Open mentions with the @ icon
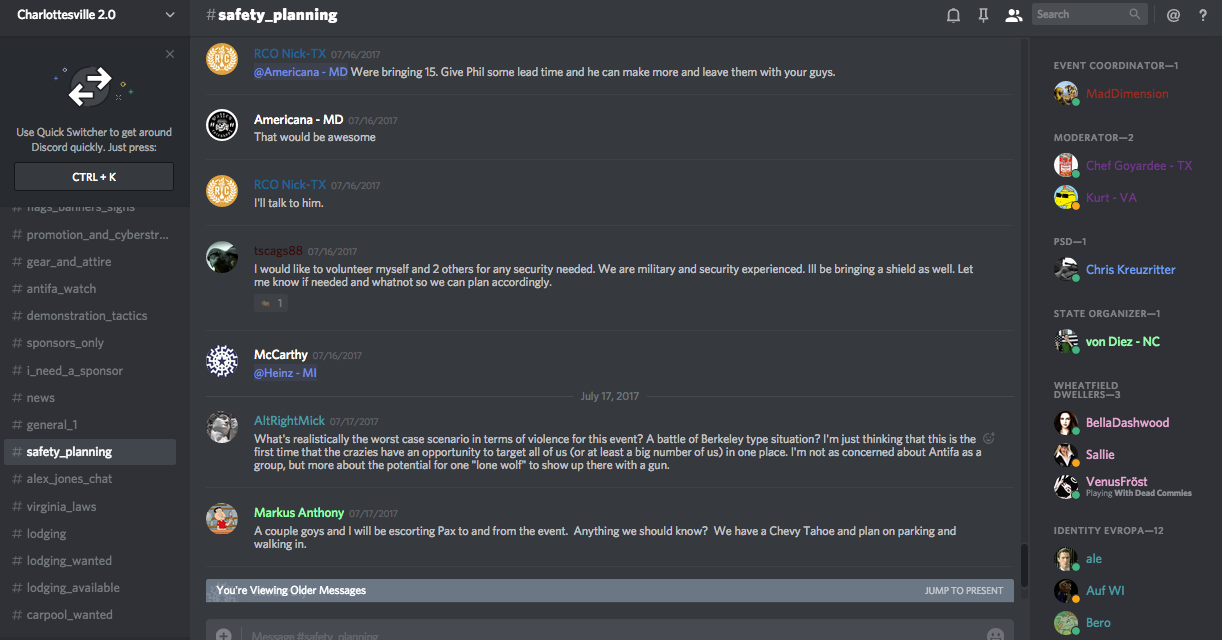1222x640 pixels. click(x=1173, y=15)
